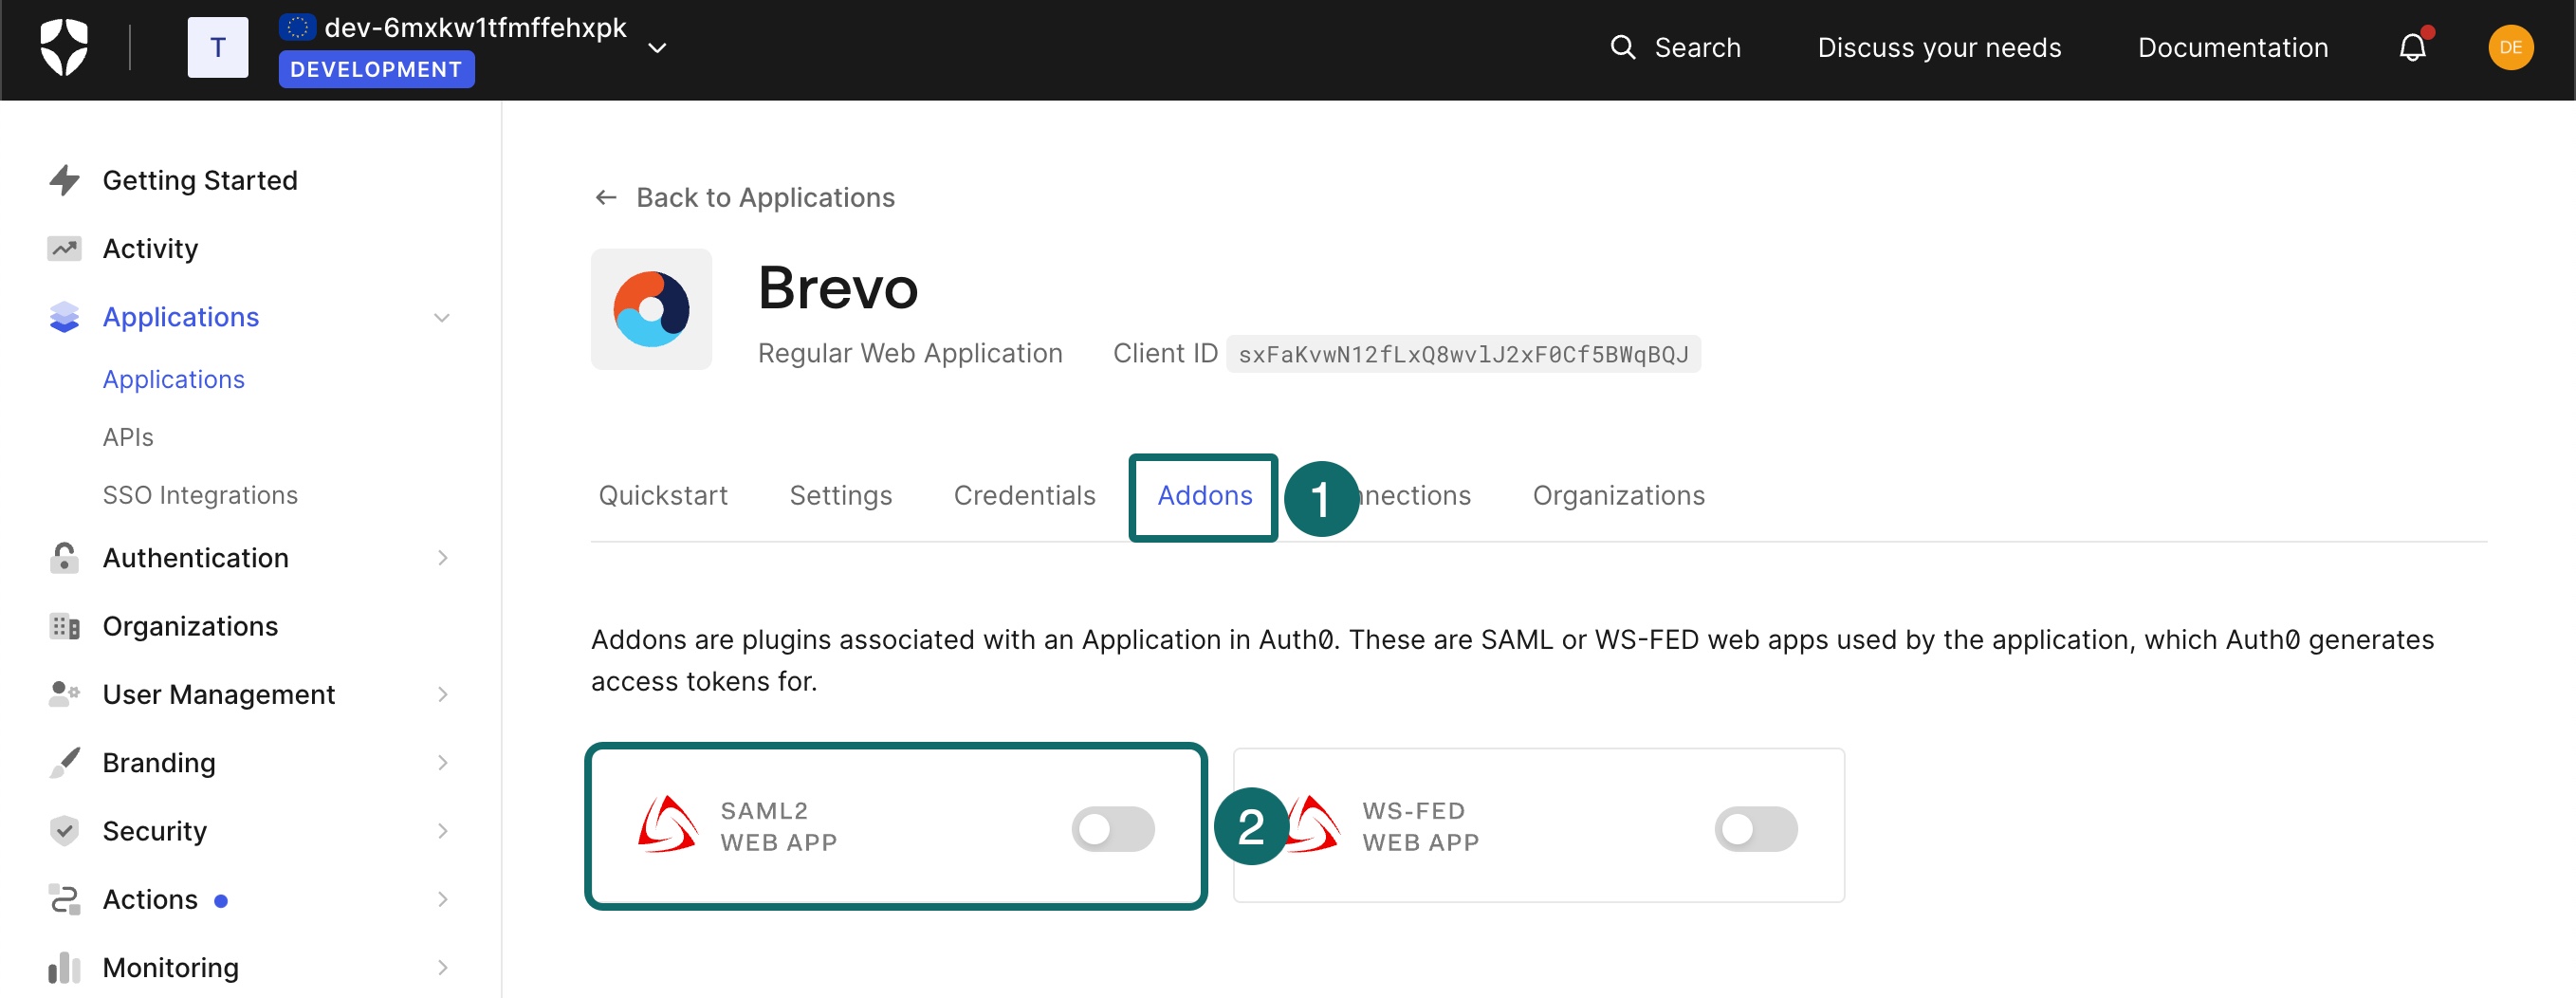Open the Documentation page
The width and height of the screenshot is (2576, 998).
2231,46
